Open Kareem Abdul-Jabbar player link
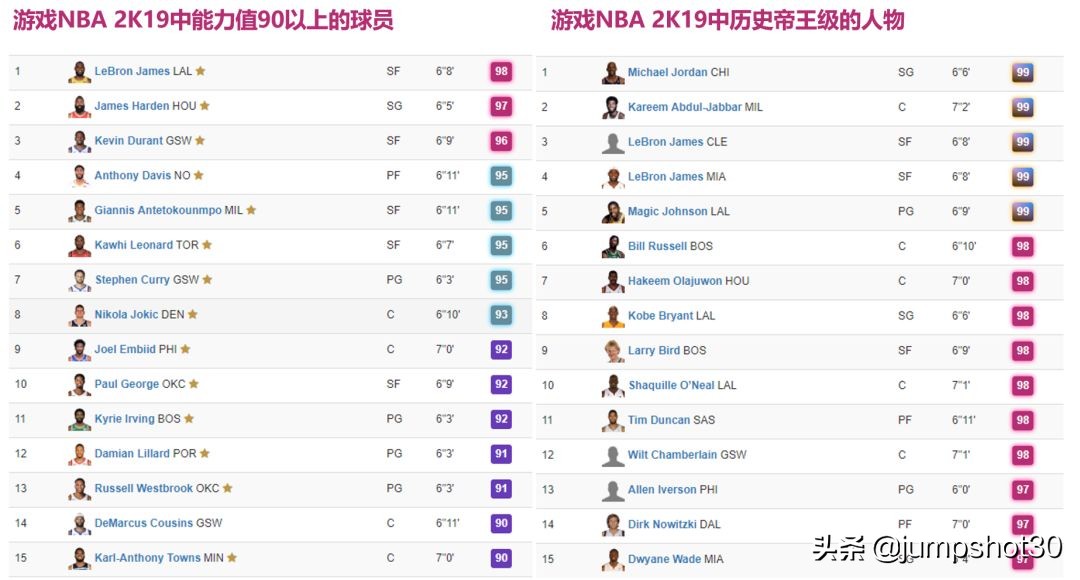1080x580 pixels. point(684,107)
